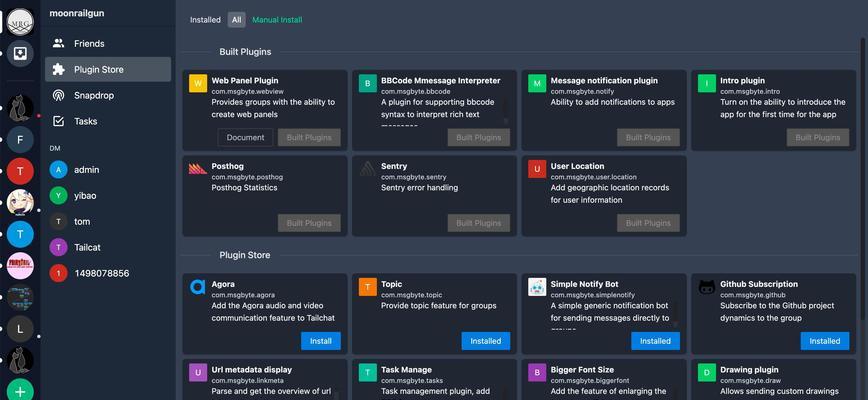Click the Snapdrop broadcast icon
868x400 pixels.
coord(58,95)
